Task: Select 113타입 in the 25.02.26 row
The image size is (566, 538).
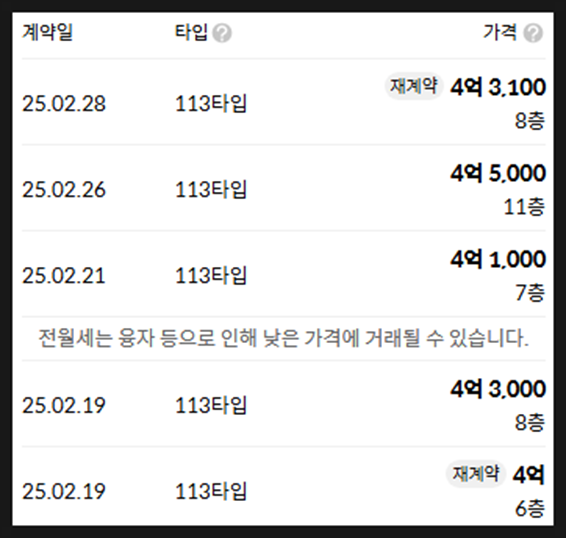Action: pyautogui.click(x=211, y=190)
